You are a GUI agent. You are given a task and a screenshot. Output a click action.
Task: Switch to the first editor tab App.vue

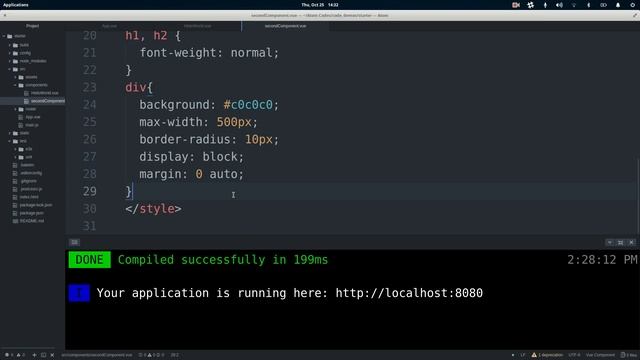coord(109,26)
